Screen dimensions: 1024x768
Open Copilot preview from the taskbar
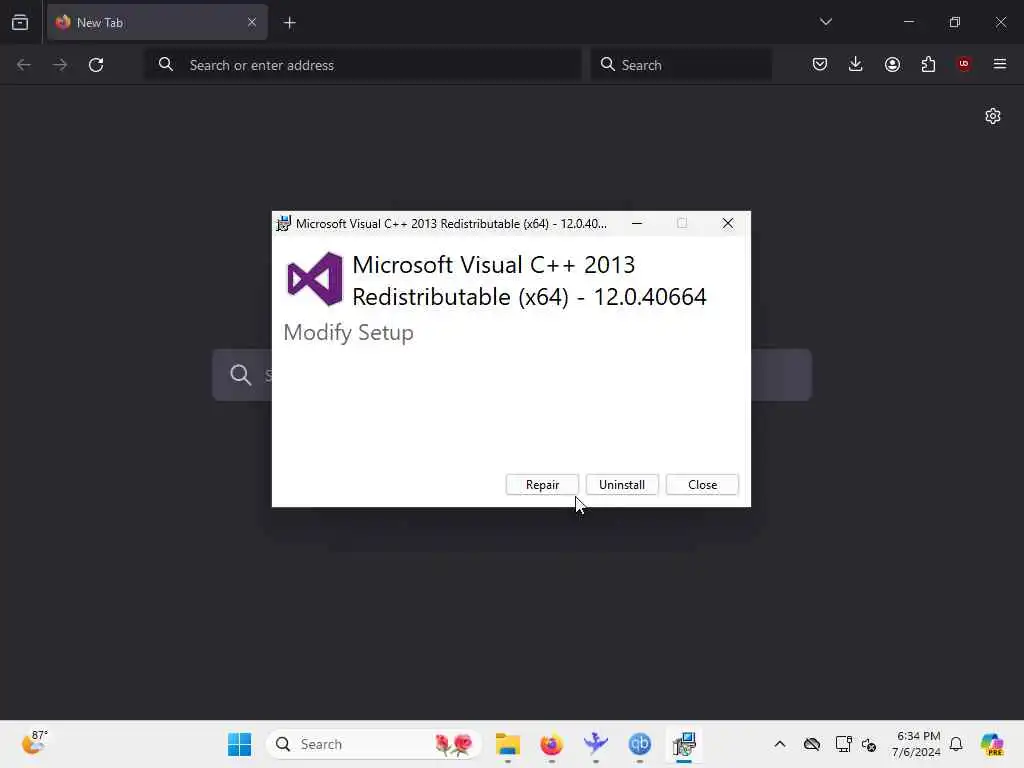[991, 744]
